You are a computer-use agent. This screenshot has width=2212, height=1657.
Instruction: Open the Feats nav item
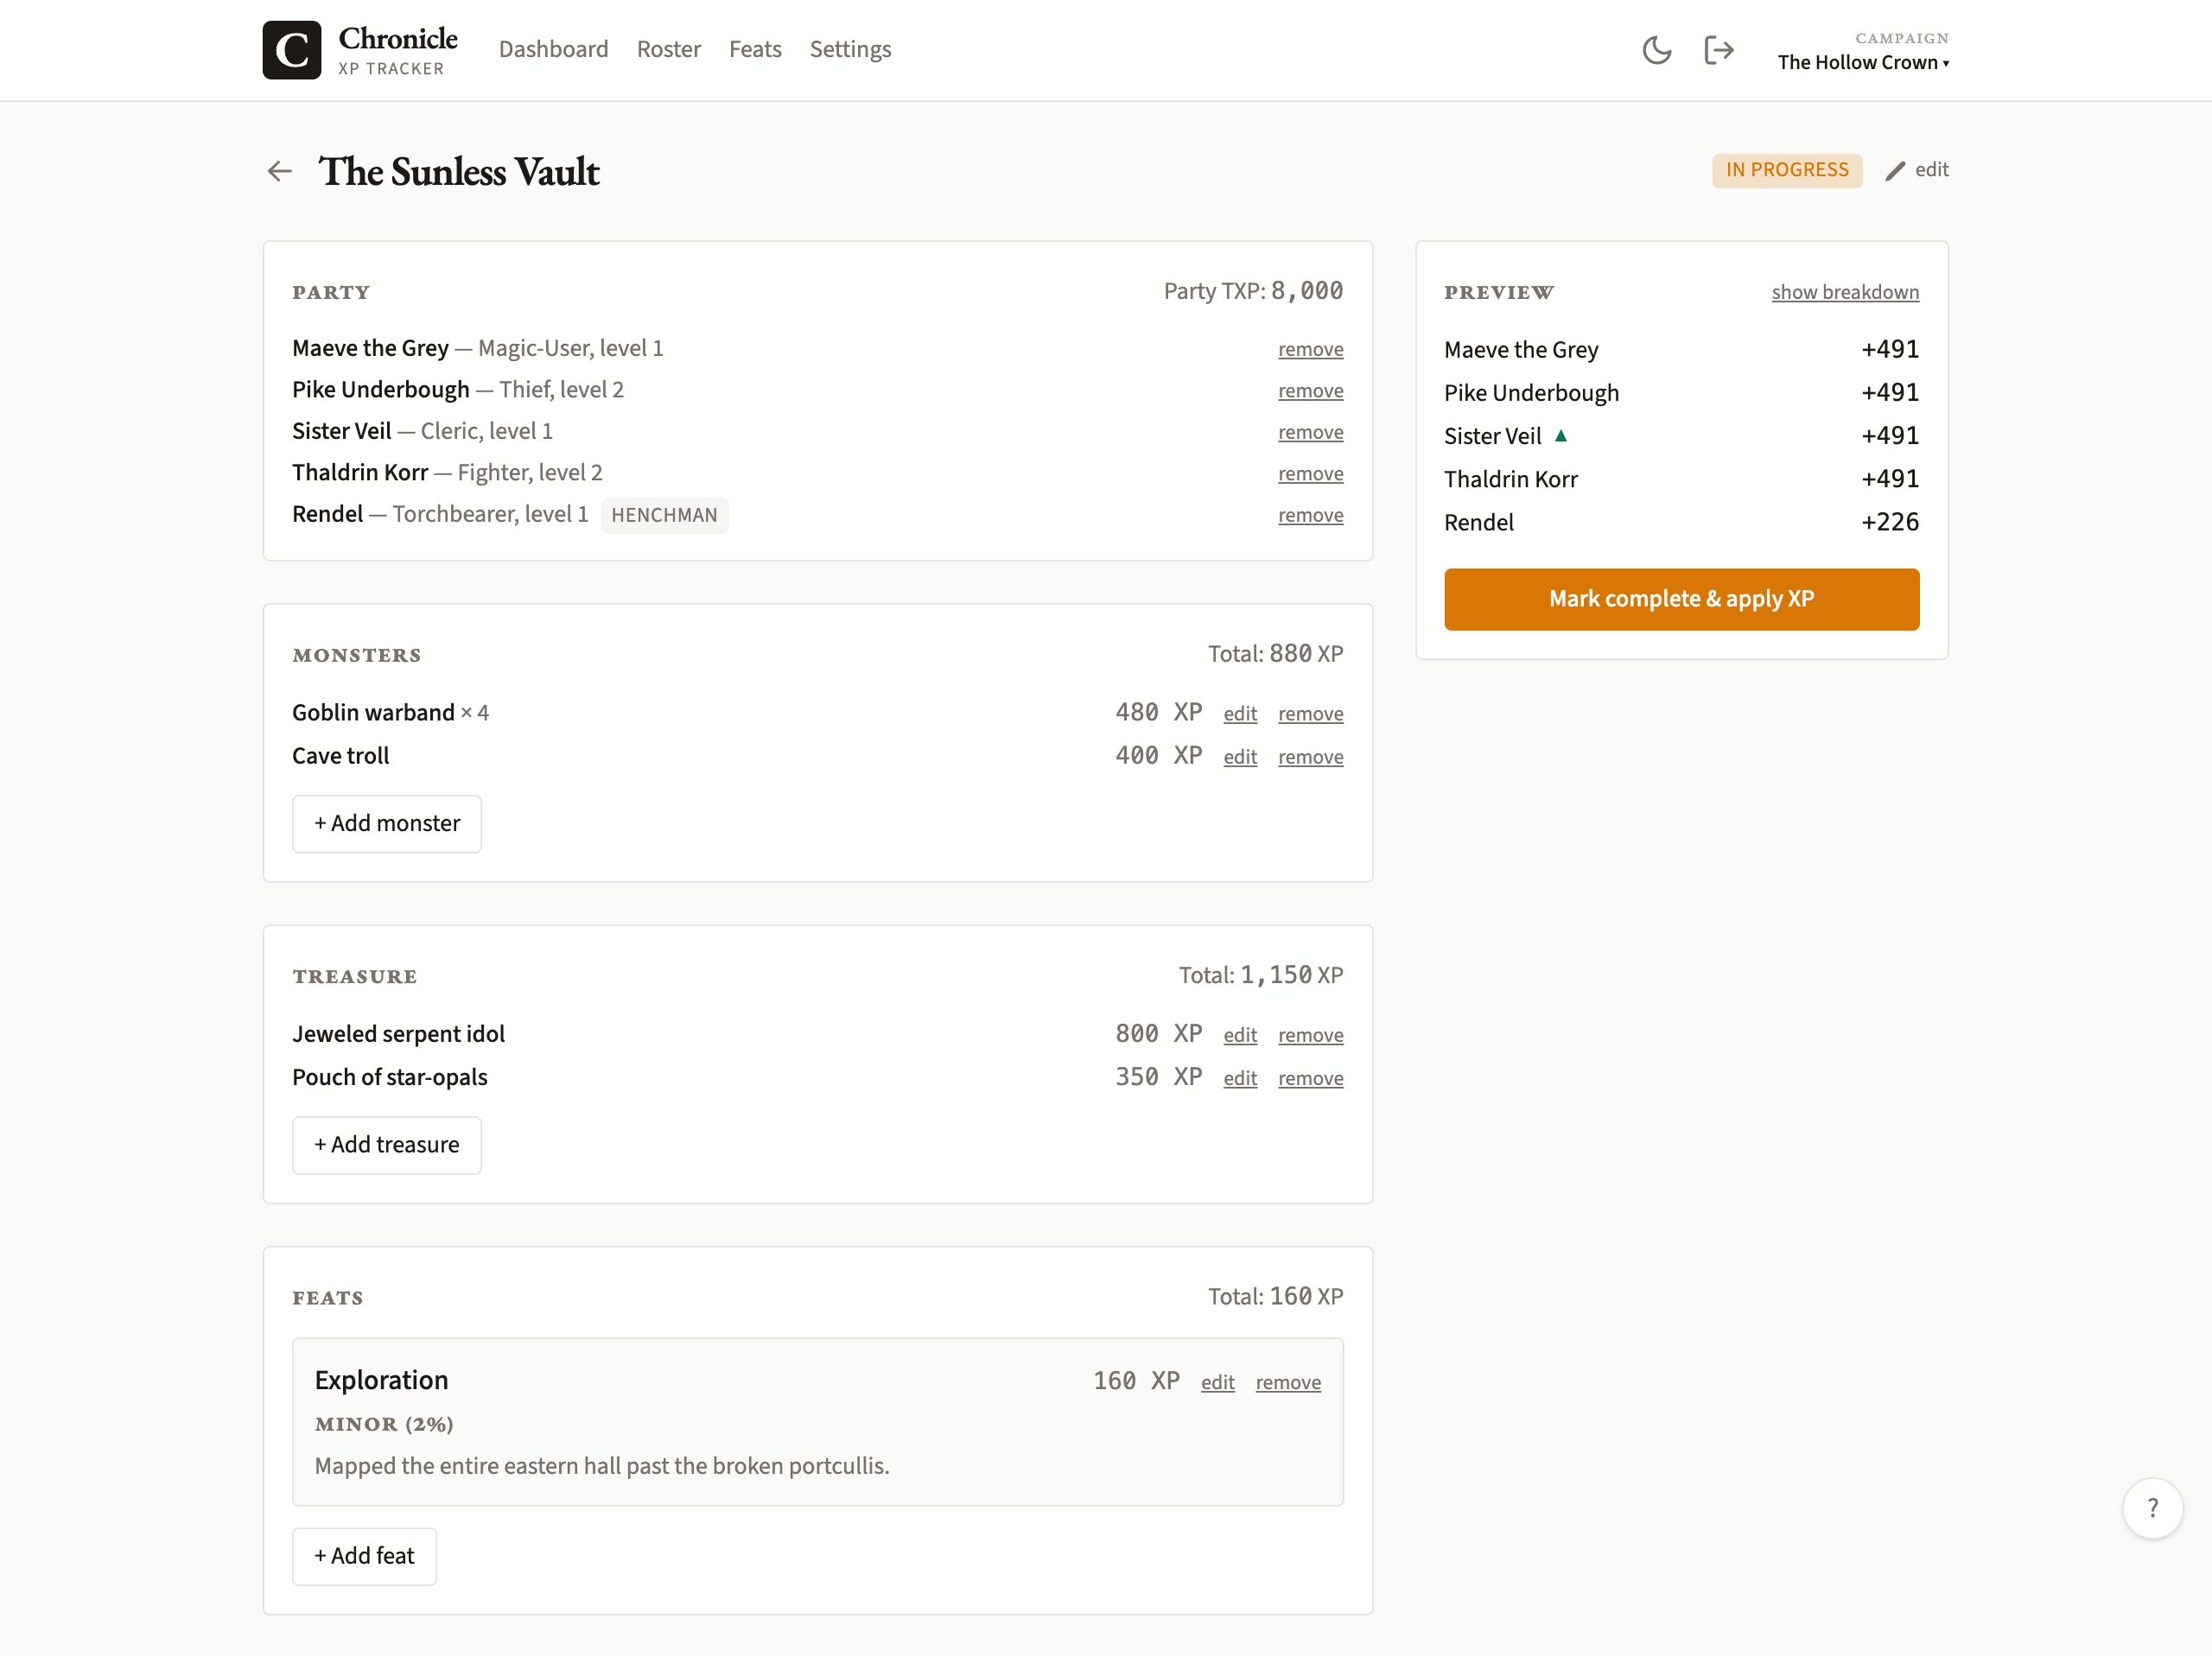click(x=755, y=49)
